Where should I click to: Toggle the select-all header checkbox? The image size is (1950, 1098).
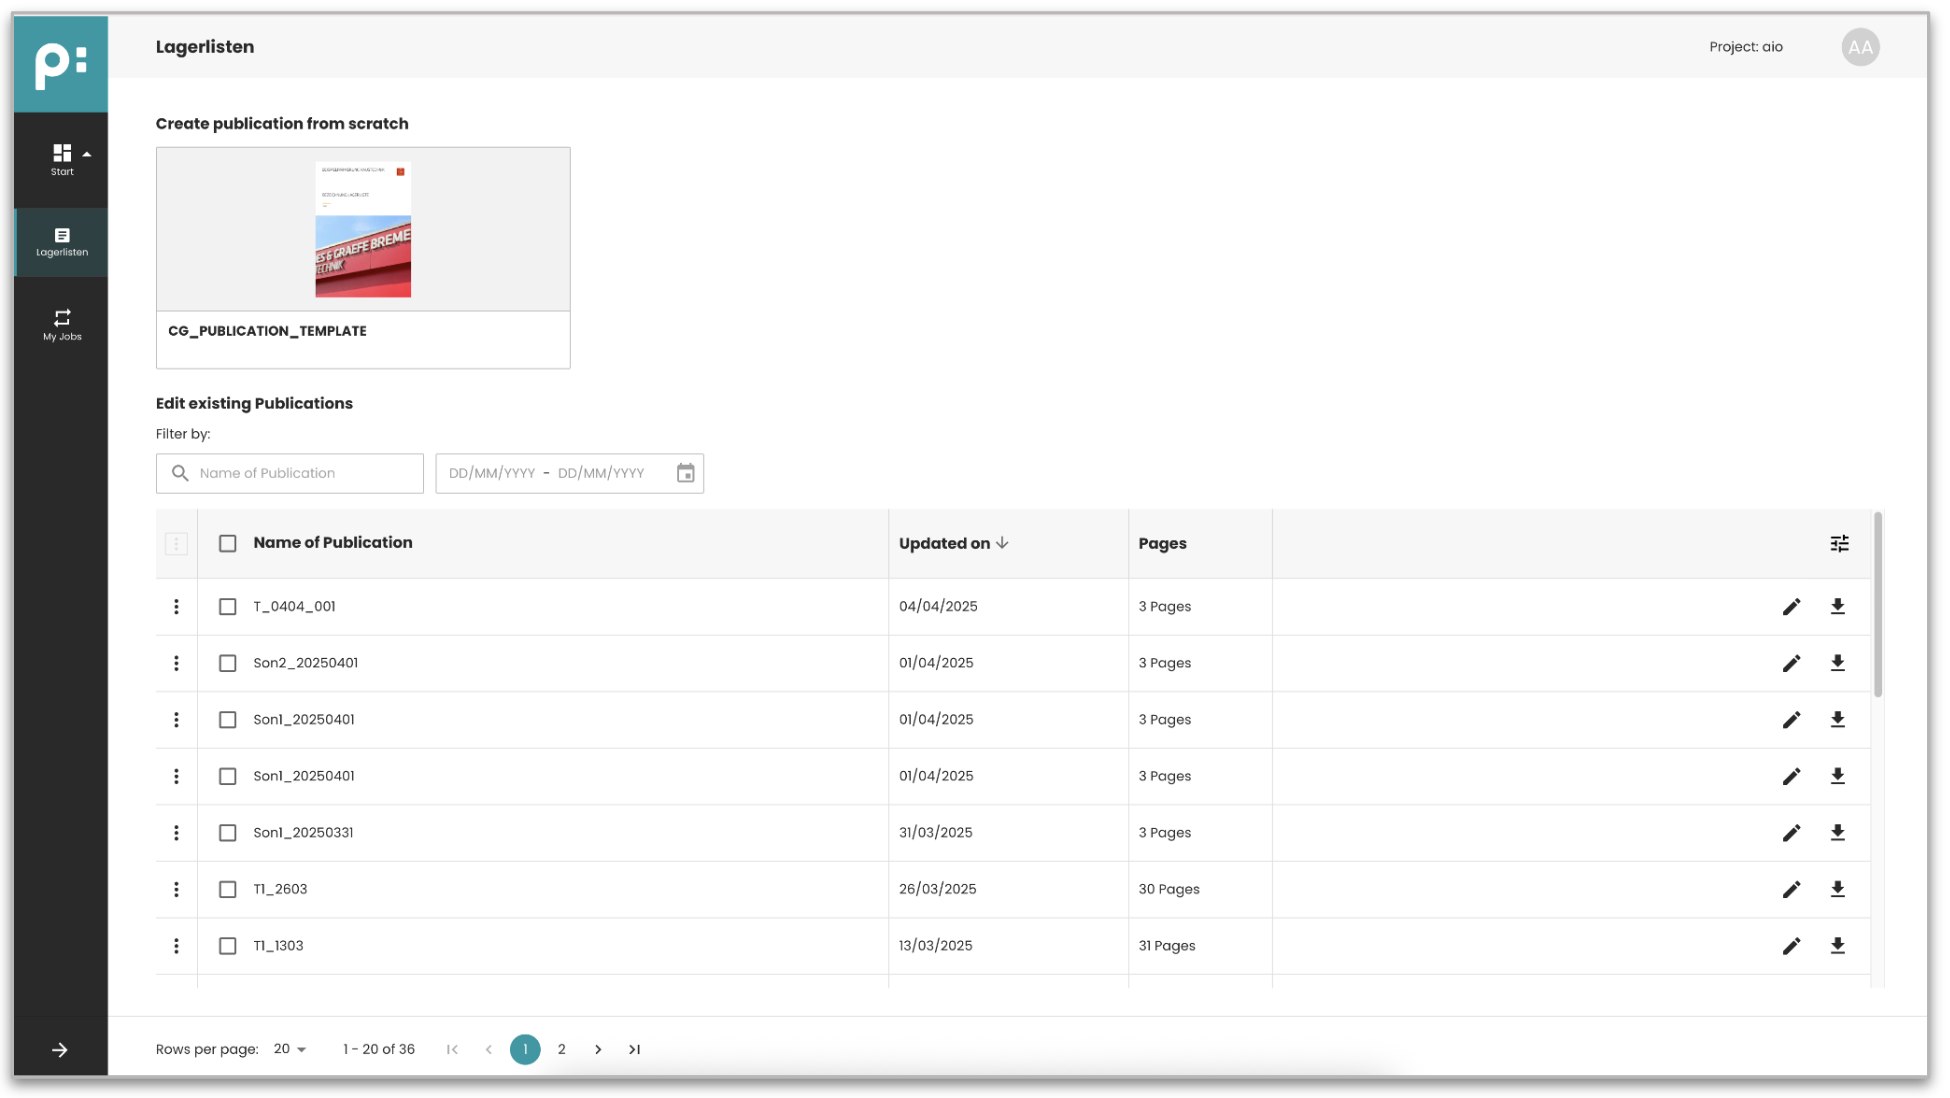(228, 543)
